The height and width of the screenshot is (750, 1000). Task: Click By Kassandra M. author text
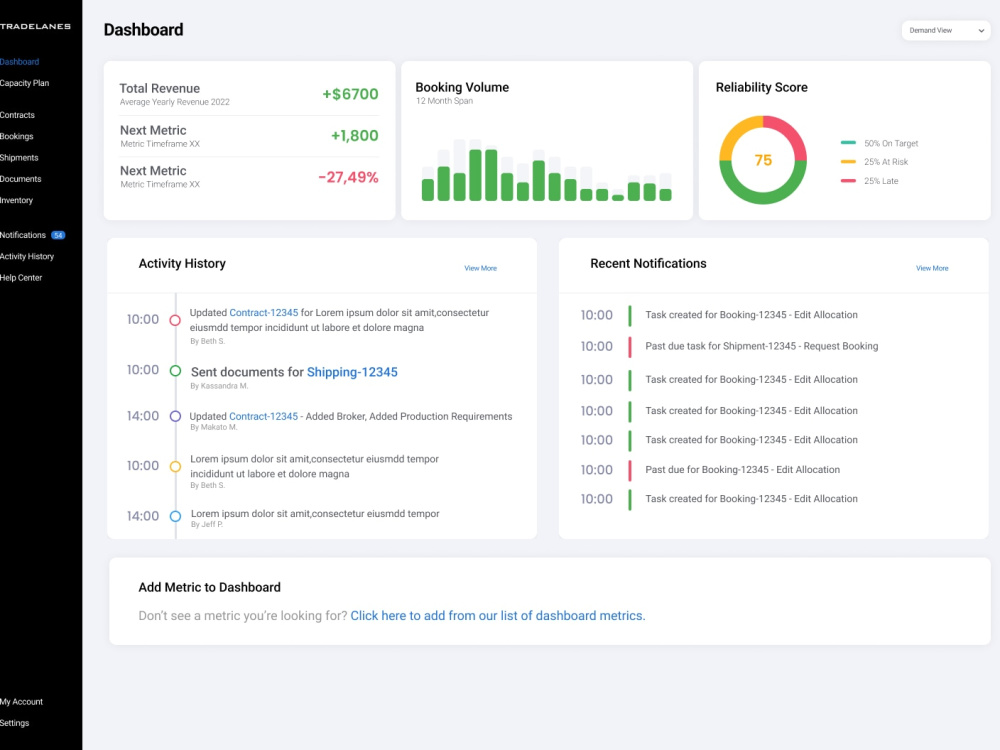click(x=219, y=386)
